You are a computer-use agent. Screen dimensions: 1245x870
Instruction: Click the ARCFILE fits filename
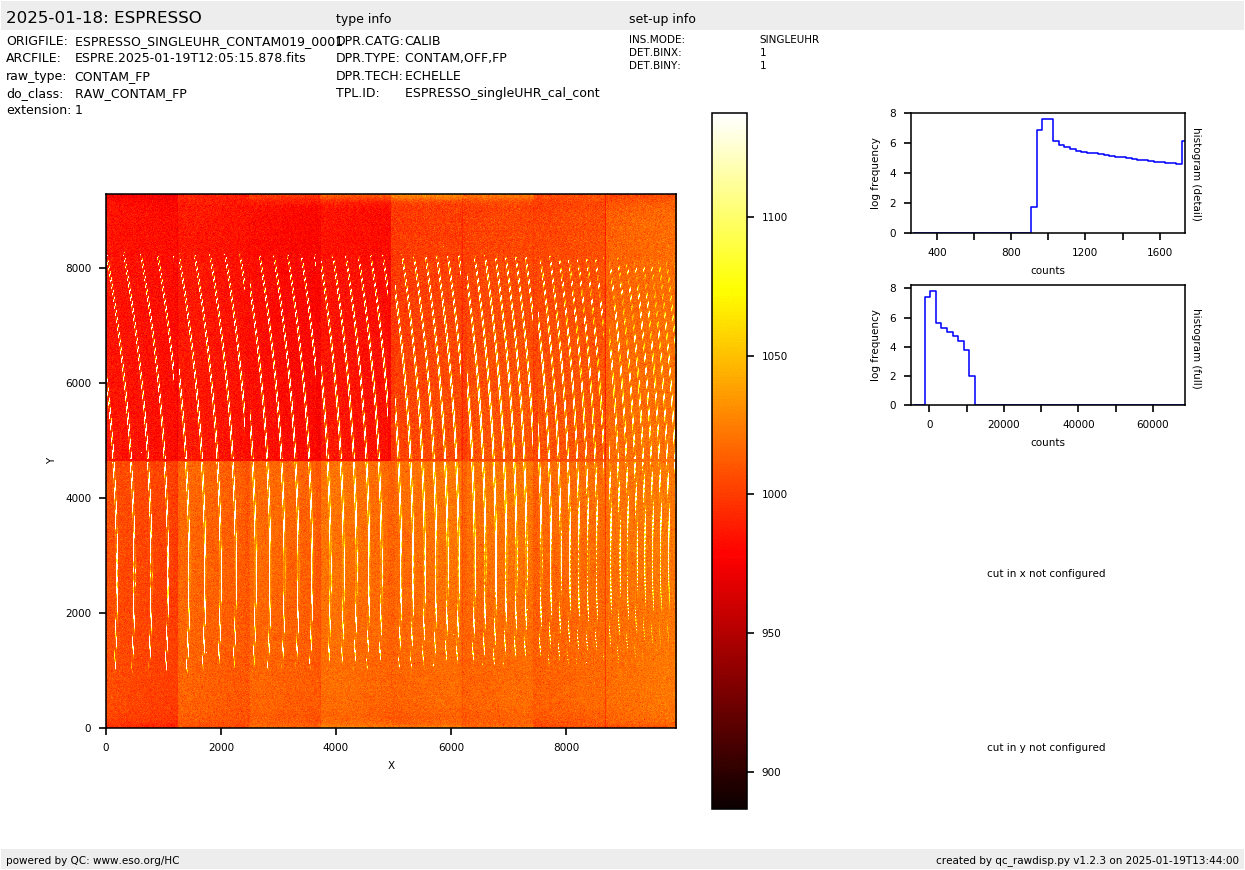[190, 59]
